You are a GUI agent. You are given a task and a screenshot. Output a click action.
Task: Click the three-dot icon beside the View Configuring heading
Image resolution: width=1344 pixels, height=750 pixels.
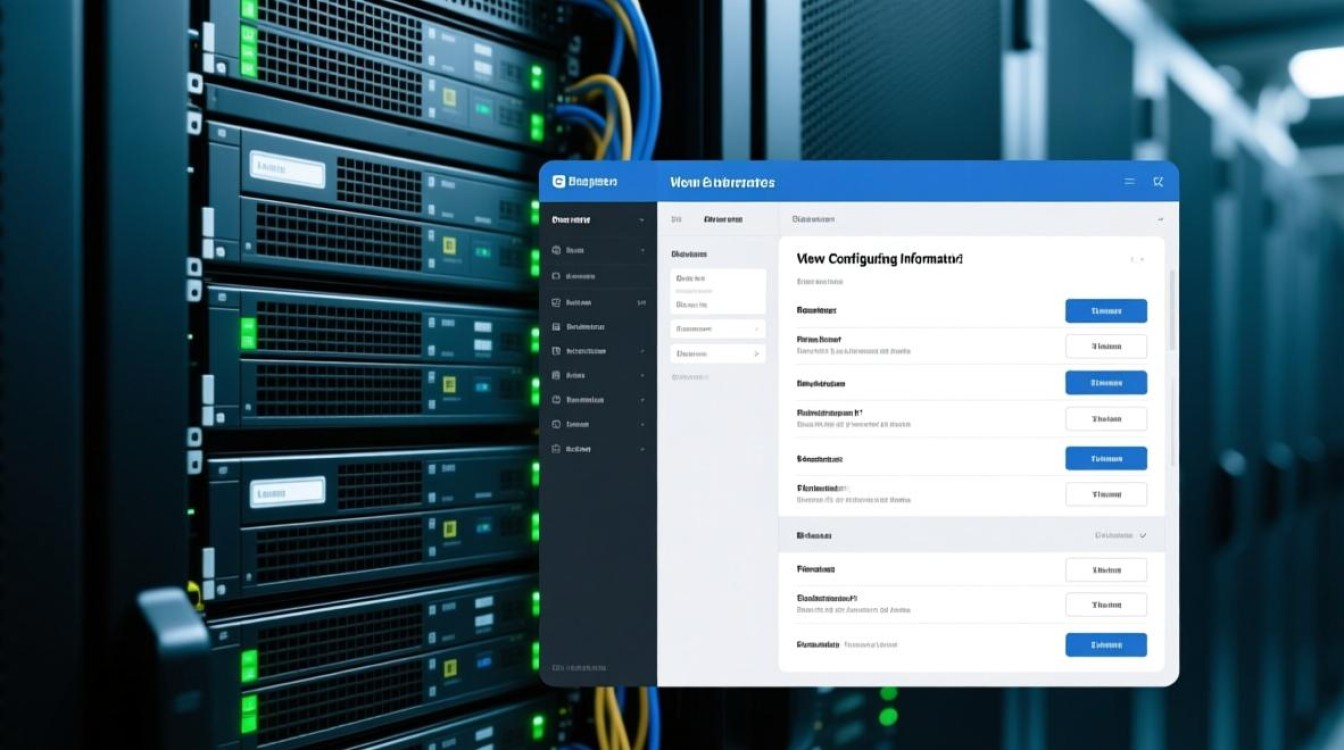(x=1137, y=259)
